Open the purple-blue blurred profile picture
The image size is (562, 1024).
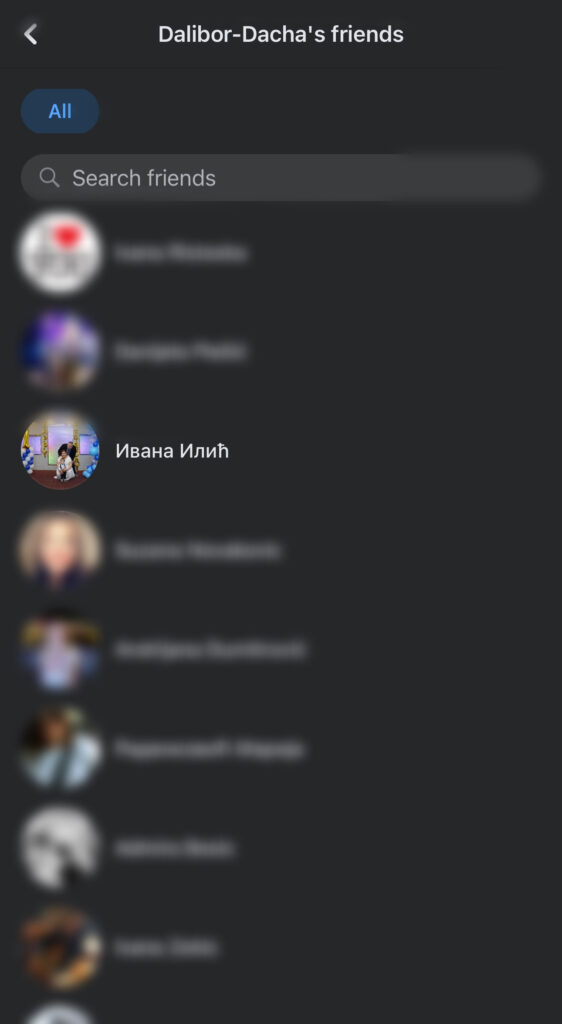coord(60,351)
